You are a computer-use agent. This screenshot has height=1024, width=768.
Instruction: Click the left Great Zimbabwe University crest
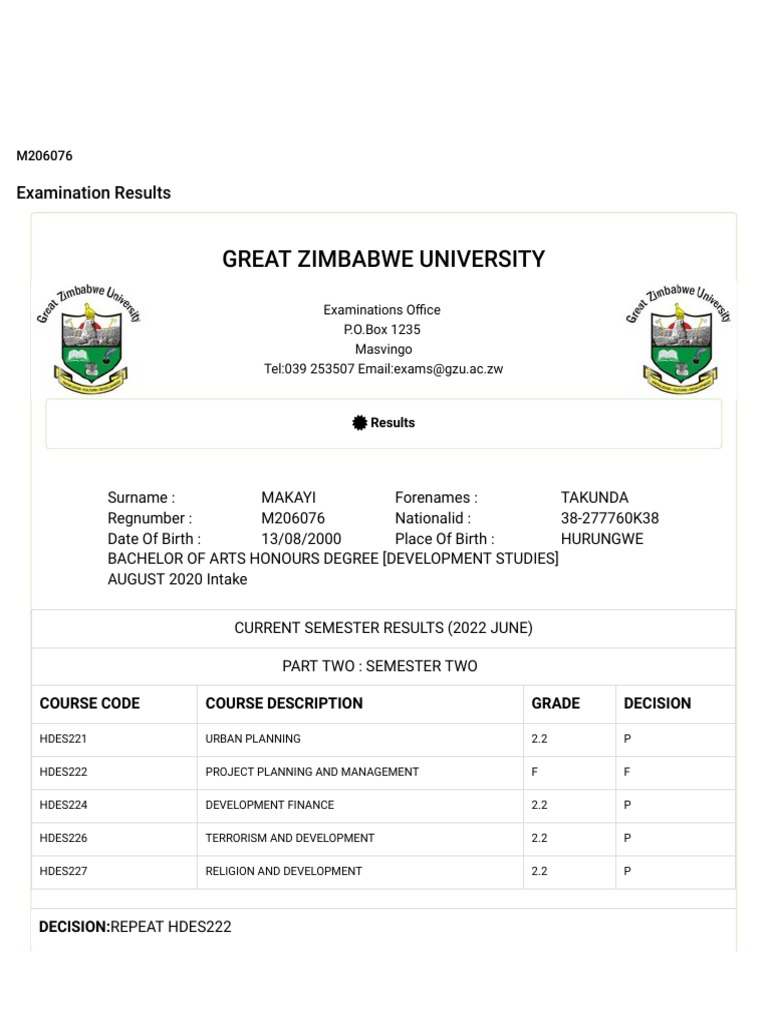click(x=88, y=339)
